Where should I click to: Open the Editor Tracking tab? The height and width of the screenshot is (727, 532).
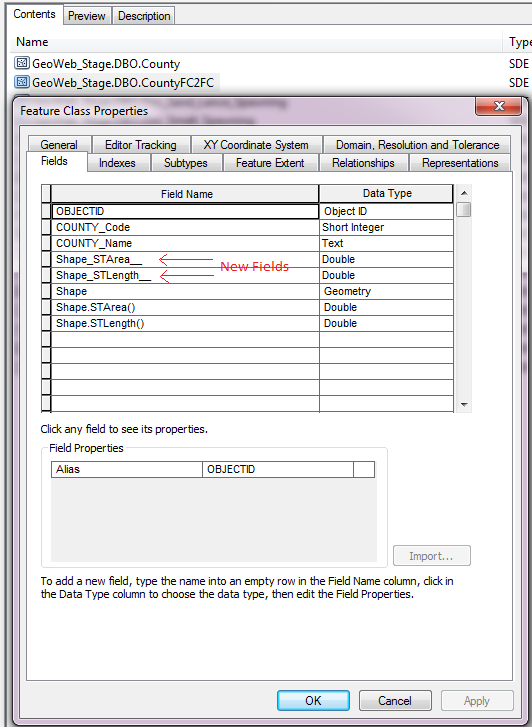pyautogui.click(x=141, y=145)
